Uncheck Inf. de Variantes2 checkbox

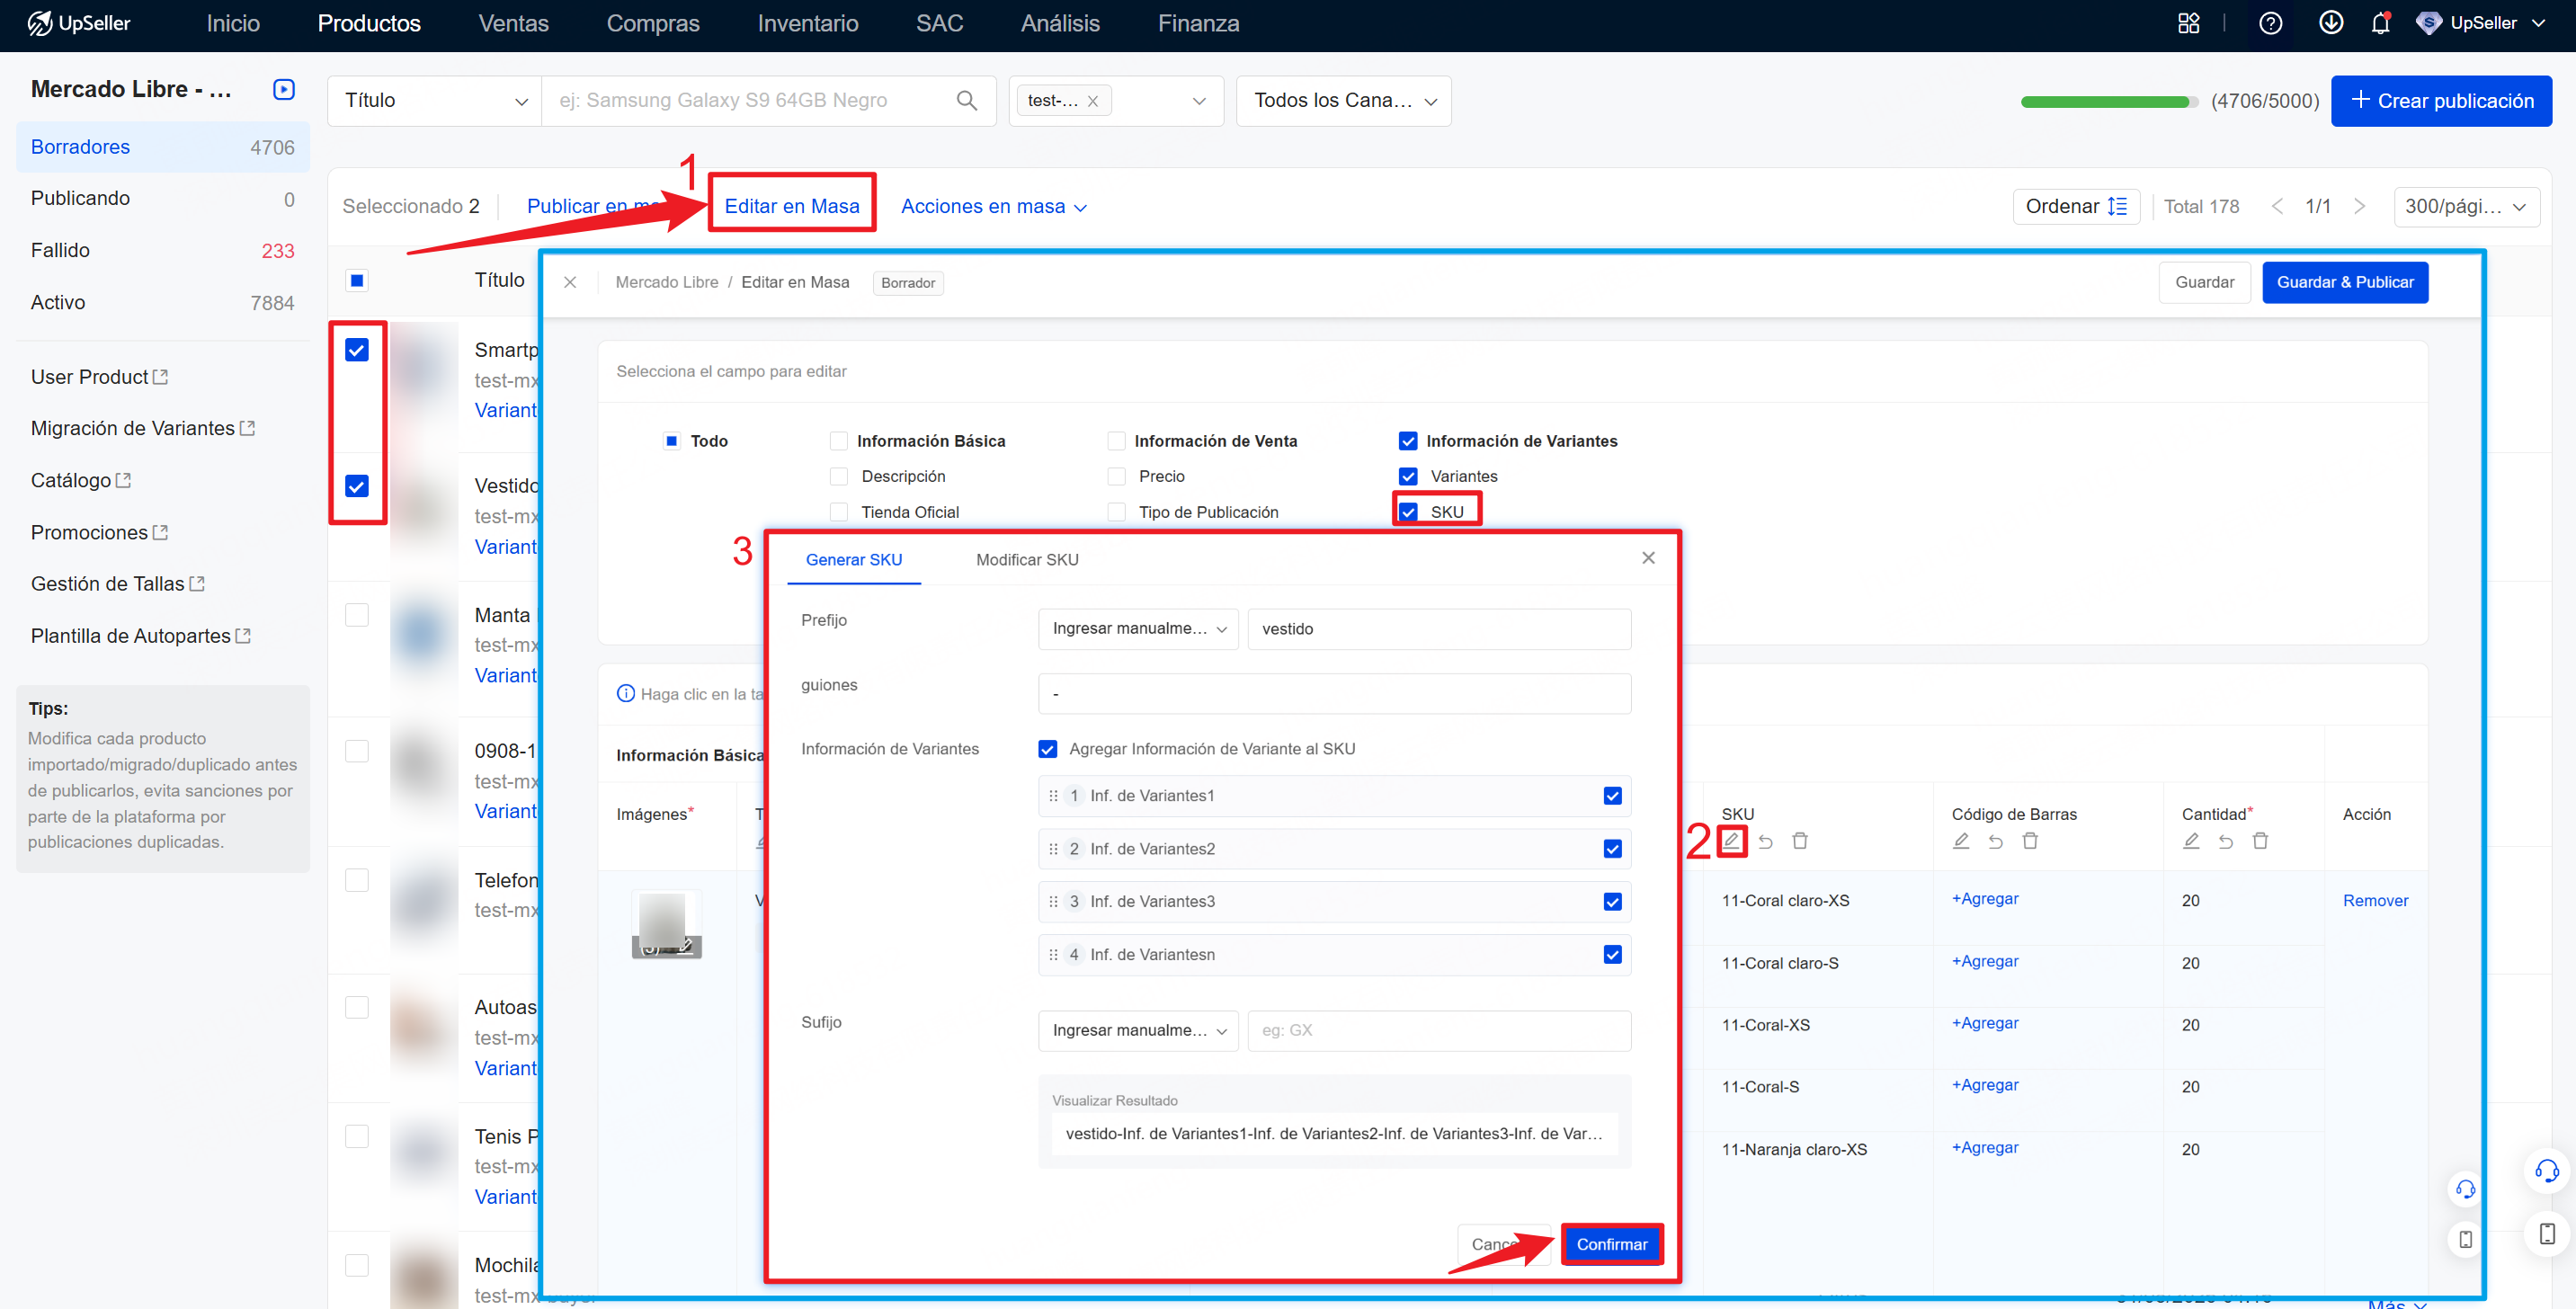[x=1612, y=849]
